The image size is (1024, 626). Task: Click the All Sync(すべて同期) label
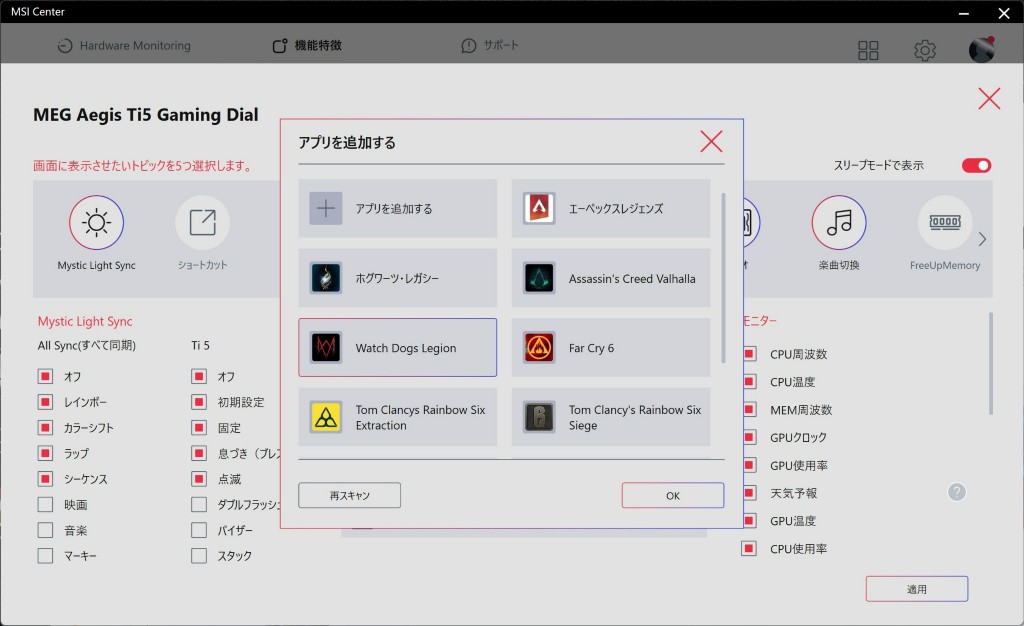pos(87,345)
